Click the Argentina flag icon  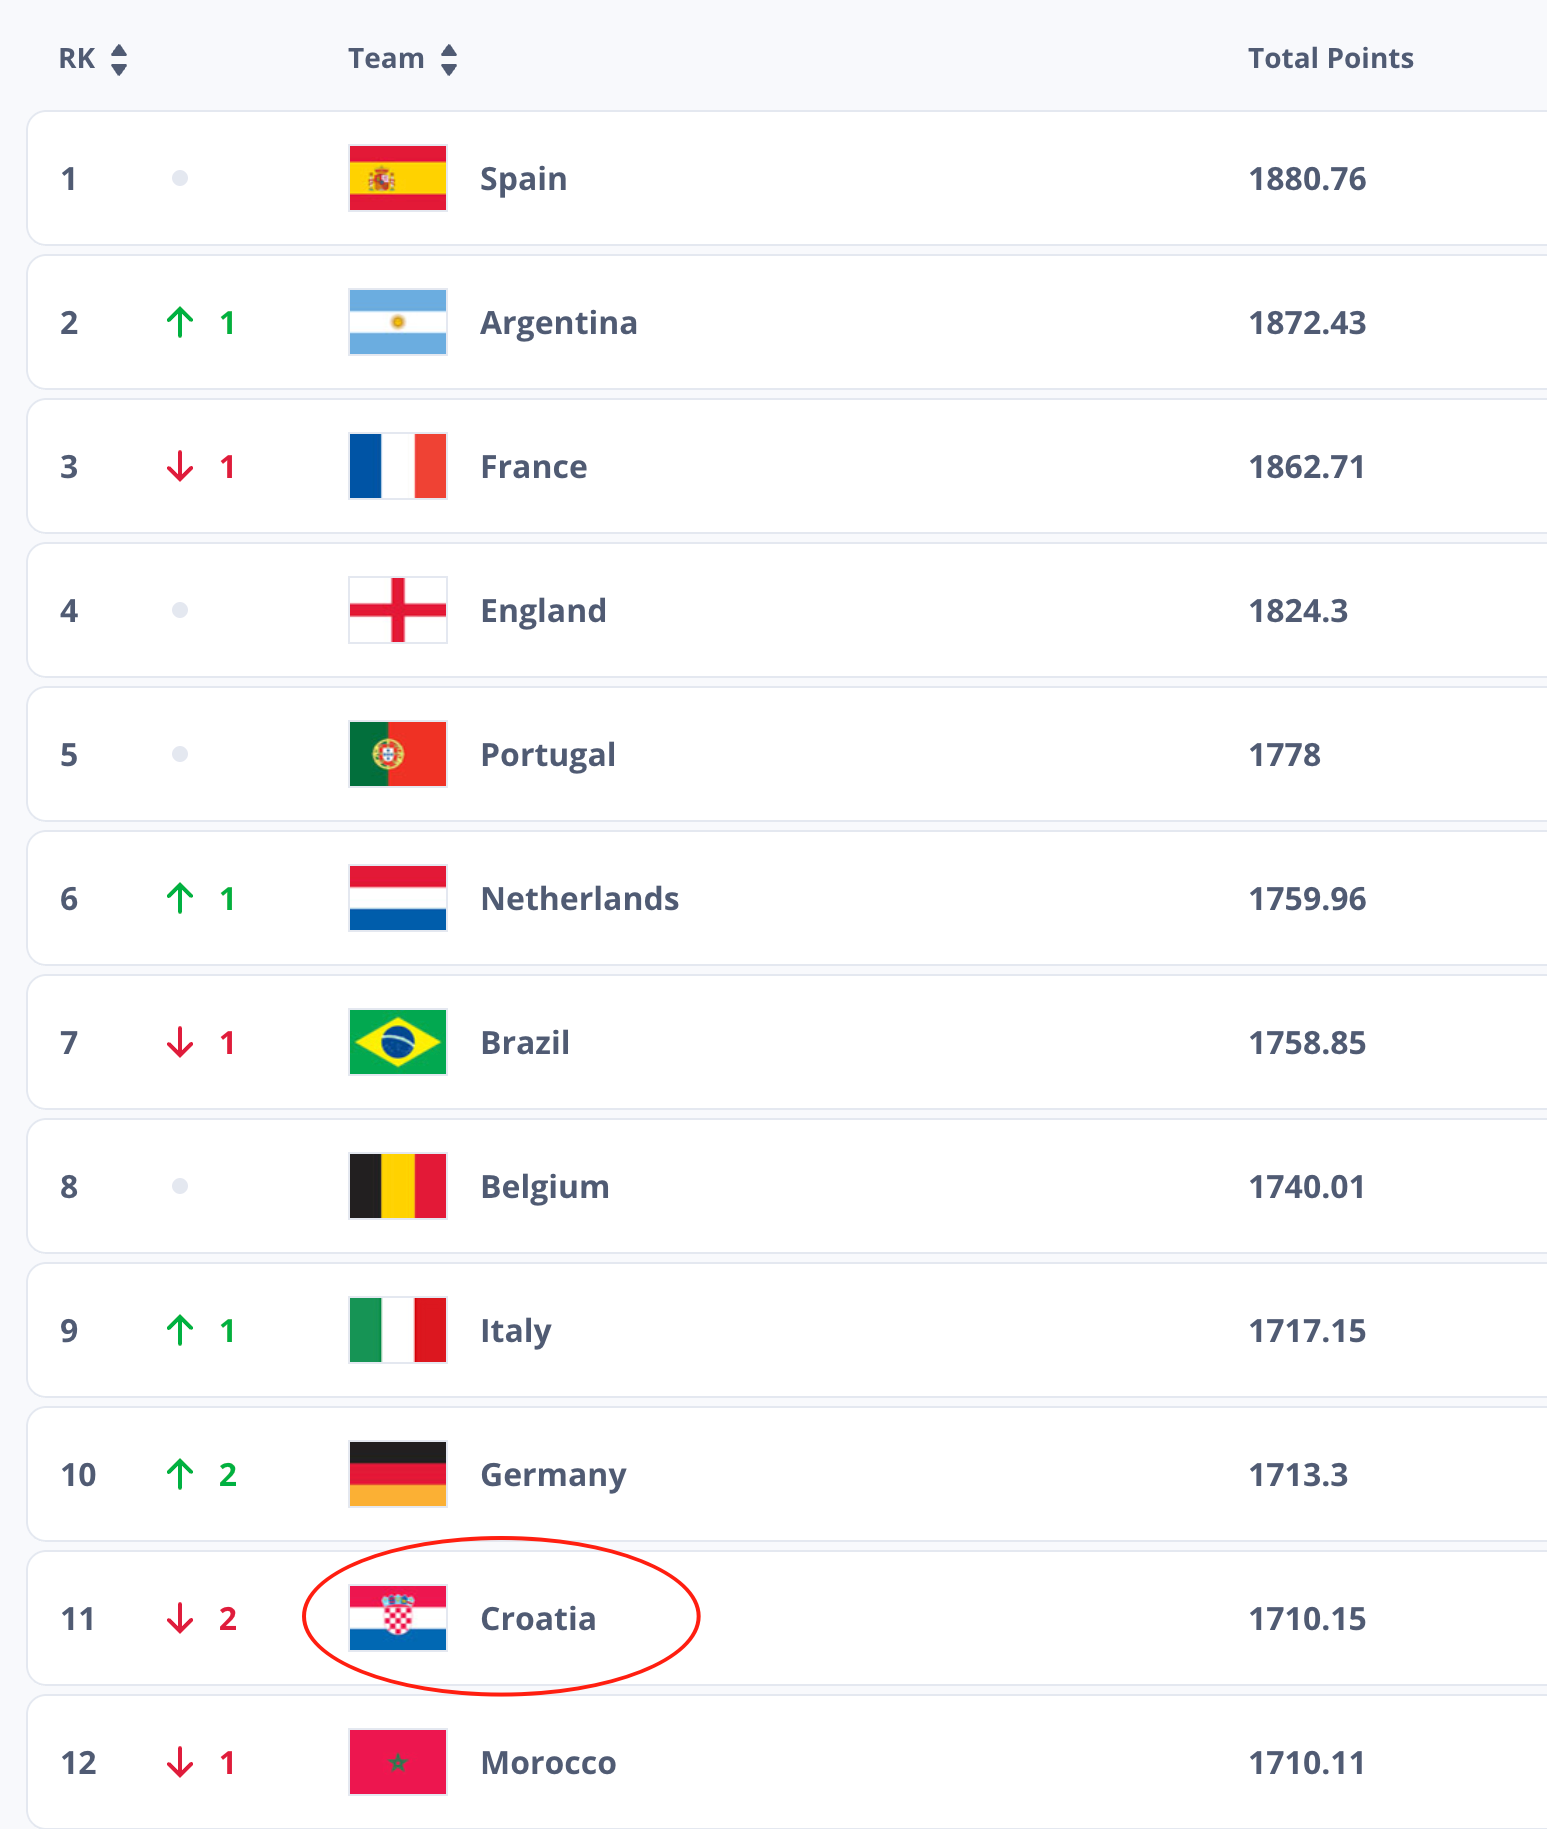[x=397, y=322]
